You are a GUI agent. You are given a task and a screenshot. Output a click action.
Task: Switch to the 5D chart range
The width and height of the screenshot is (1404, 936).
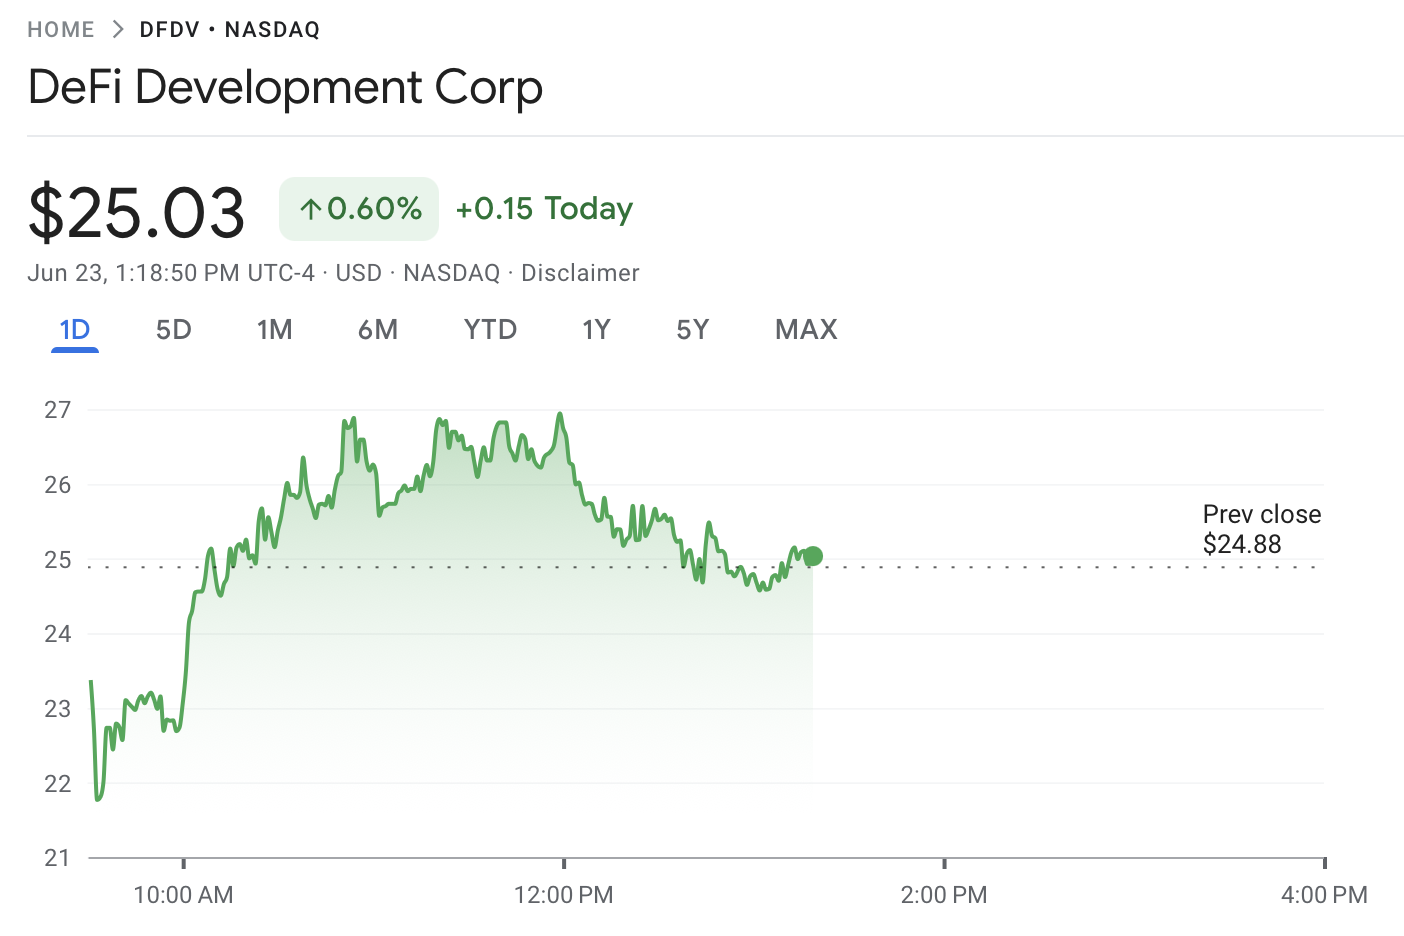click(174, 330)
